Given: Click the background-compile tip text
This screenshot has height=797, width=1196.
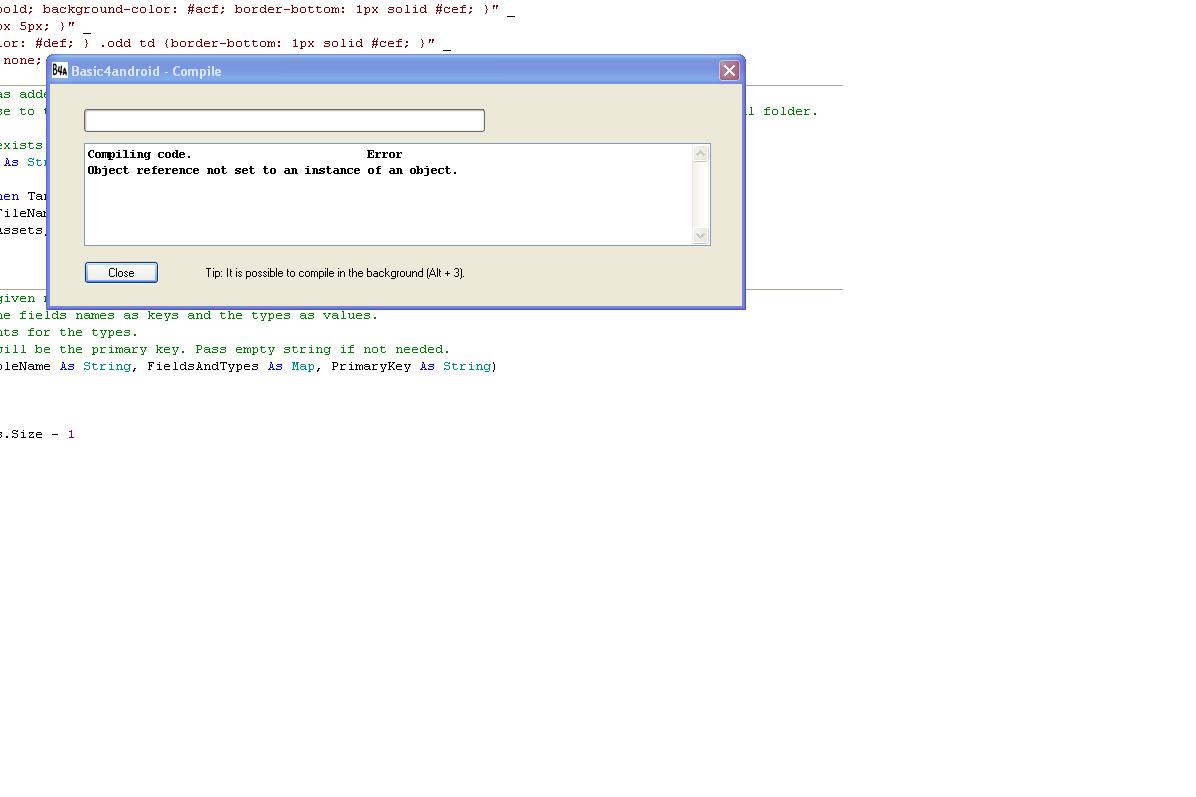Looking at the screenshot, I should [335, 273].
